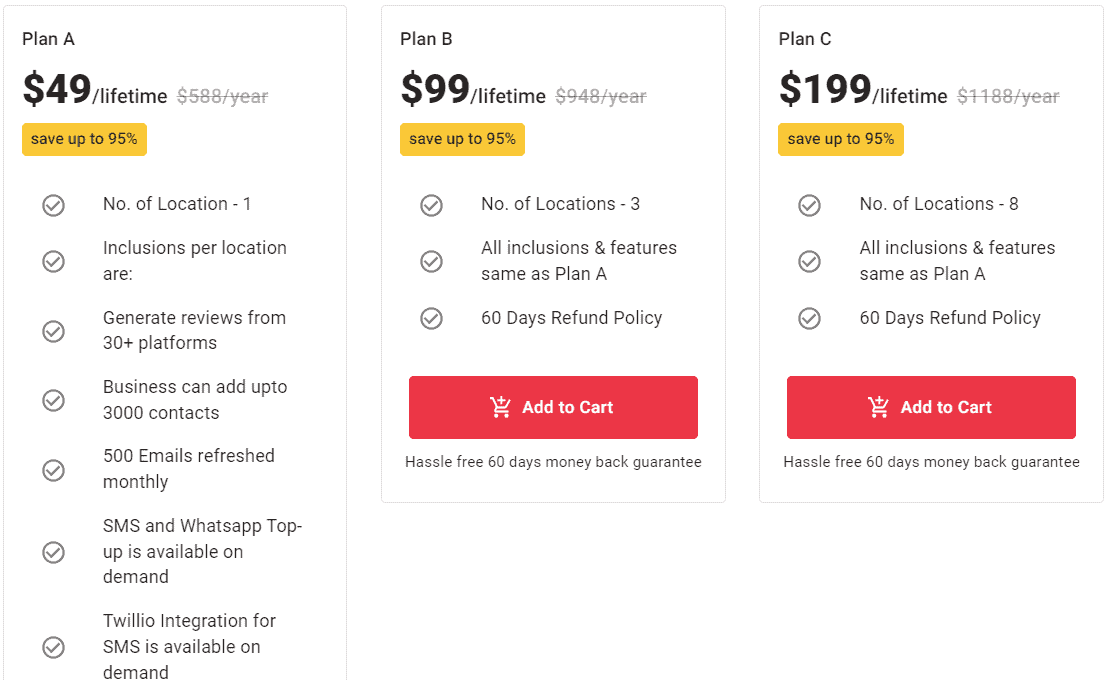This screenshot has width=1105, height=680.
Task: Click the checkmark beside Plan B's '60 Days Refund Policy'
Action: click(431, 318)
